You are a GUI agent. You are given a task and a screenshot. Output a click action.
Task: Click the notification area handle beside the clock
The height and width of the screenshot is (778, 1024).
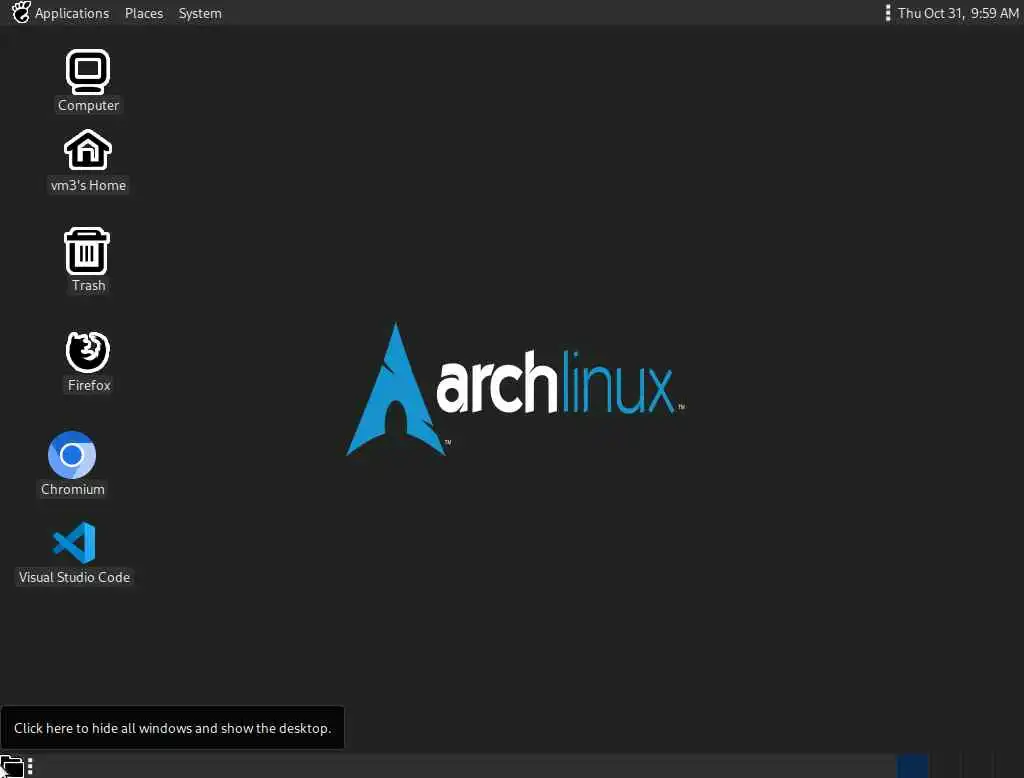pyautogui.click(x=888, y=13)
